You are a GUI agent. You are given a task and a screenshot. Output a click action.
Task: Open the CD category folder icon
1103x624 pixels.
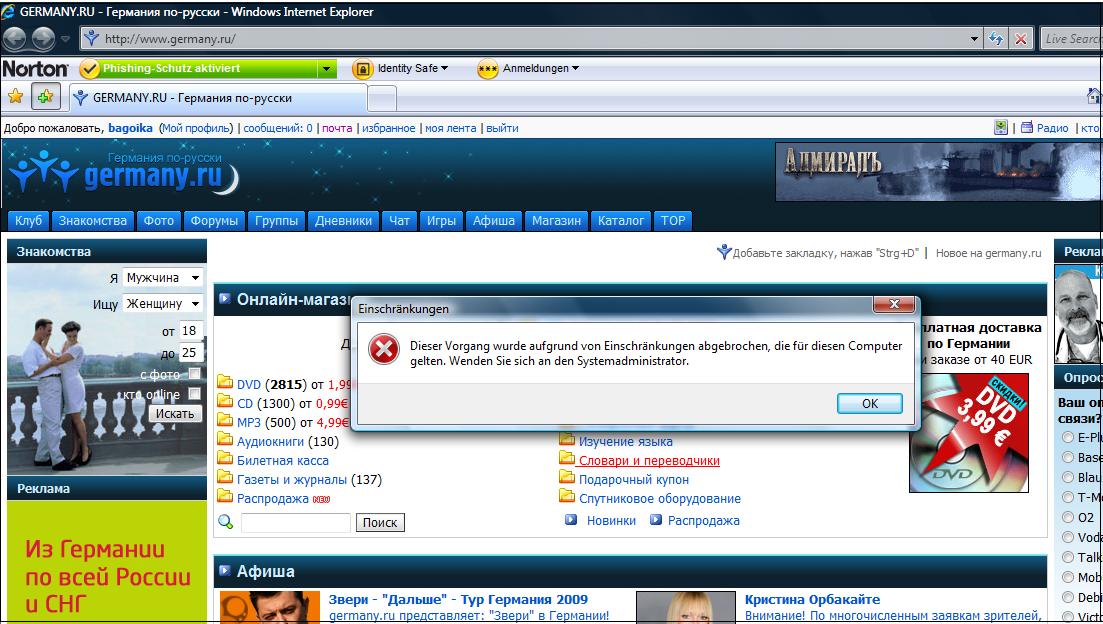225,402
